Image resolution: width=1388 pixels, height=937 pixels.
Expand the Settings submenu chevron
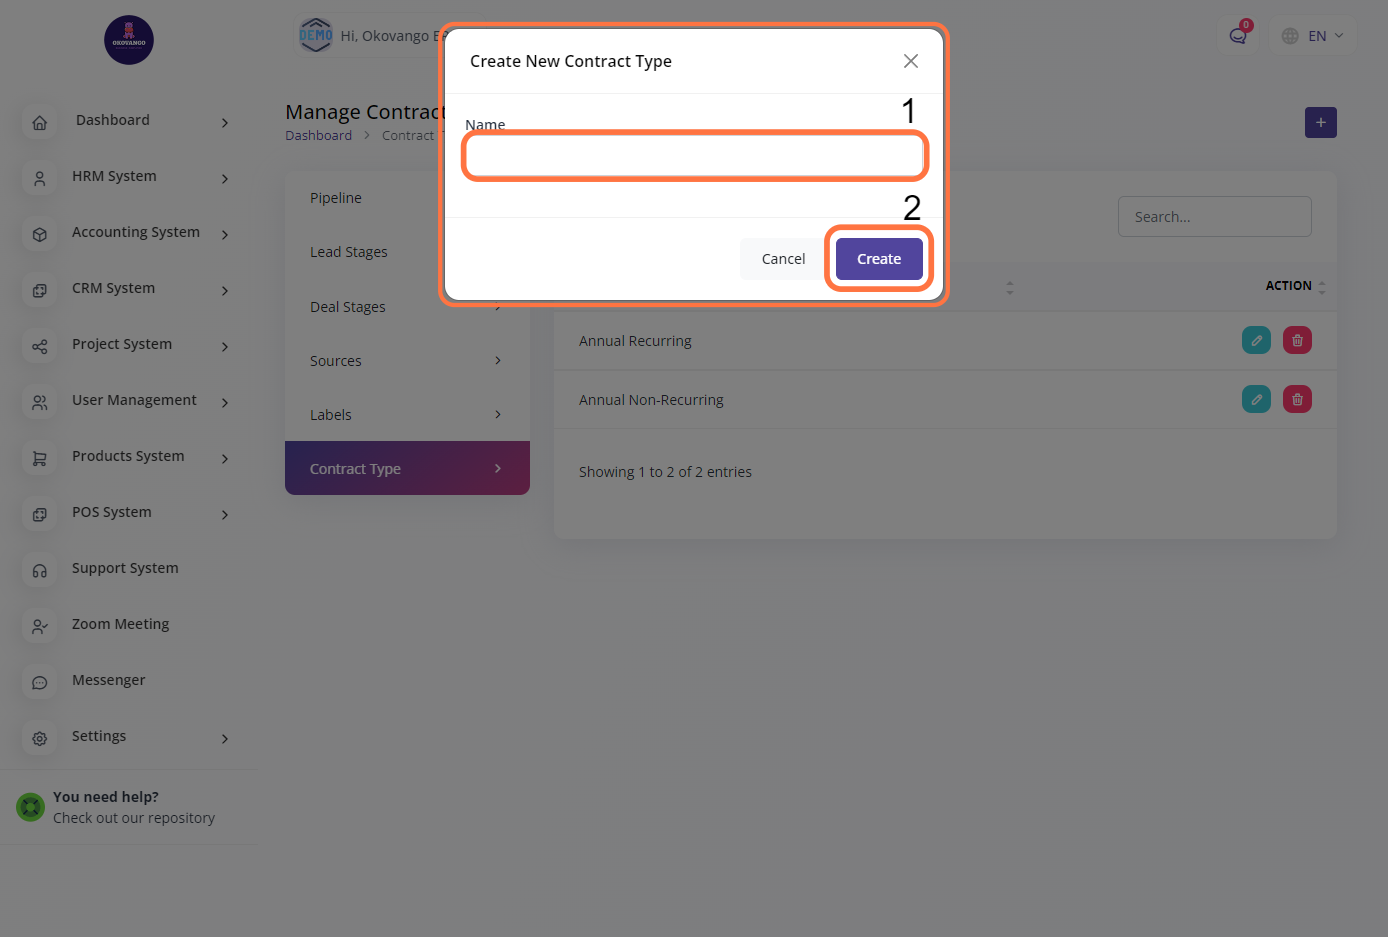click(225, 739)
